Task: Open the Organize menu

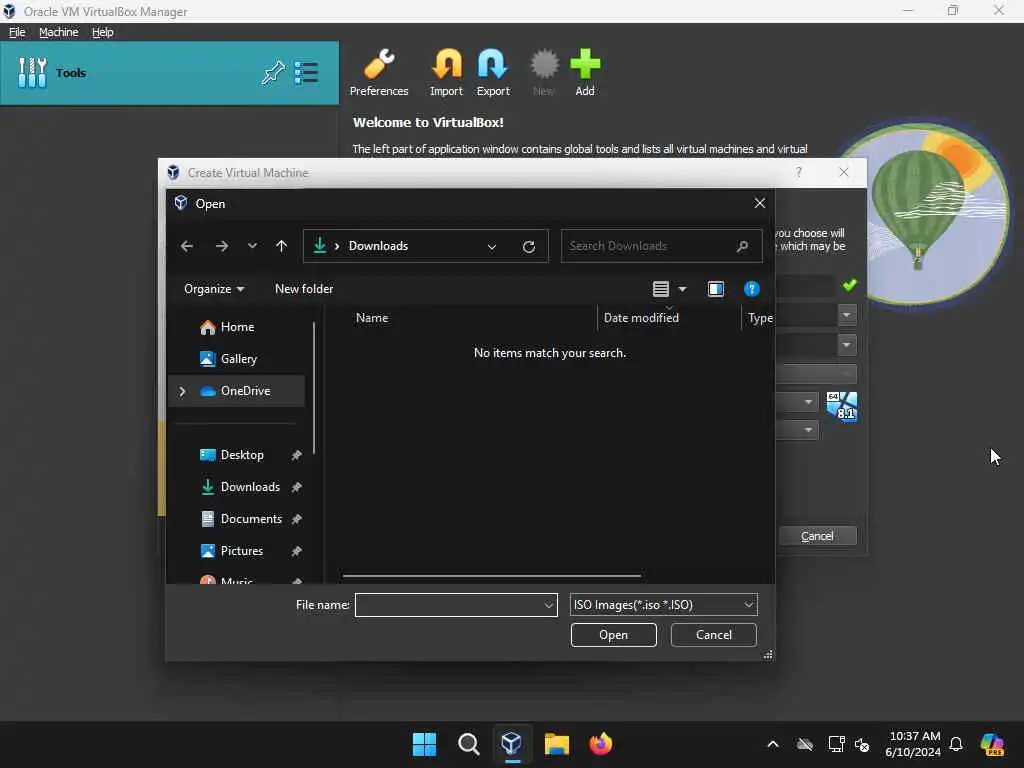Action: (214, 289)
